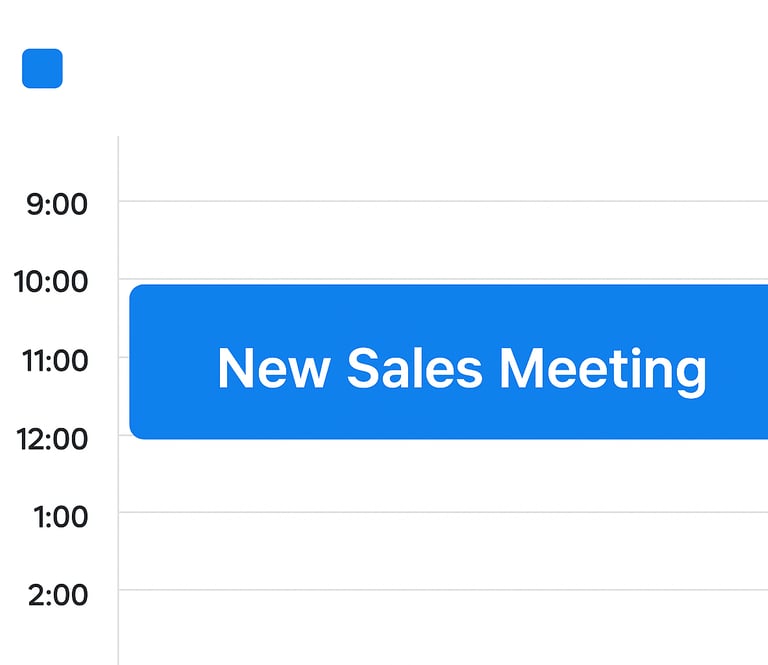Select the 10:00 time label

[x=51, y=282]
